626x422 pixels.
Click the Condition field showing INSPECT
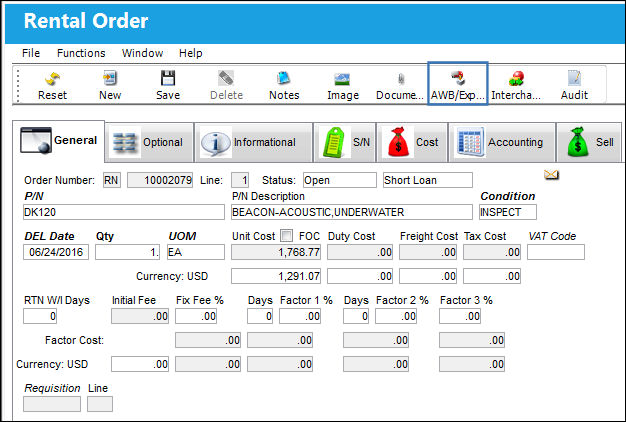[507, 212]
